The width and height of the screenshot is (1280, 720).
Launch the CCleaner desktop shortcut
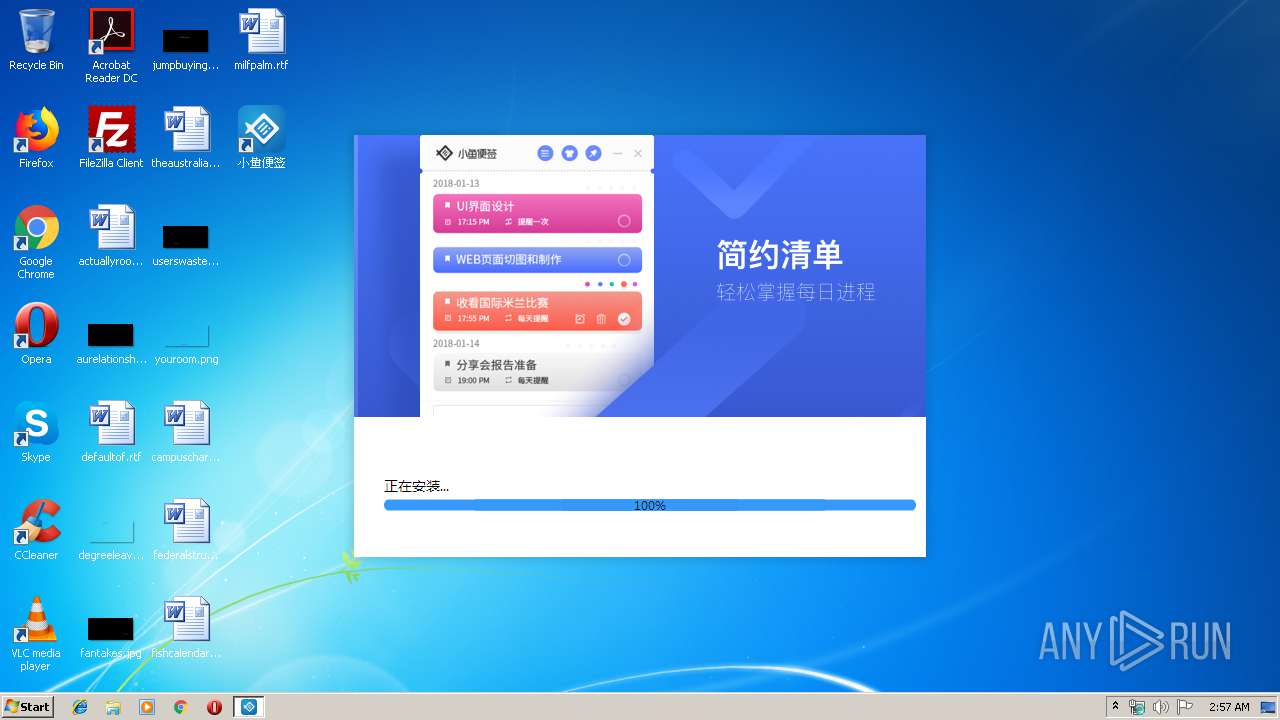coord(36,530)
